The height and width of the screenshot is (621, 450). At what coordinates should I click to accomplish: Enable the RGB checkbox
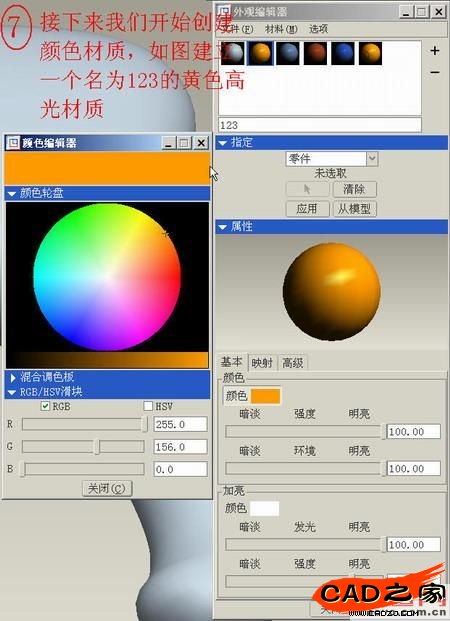[x=45, y=406]
